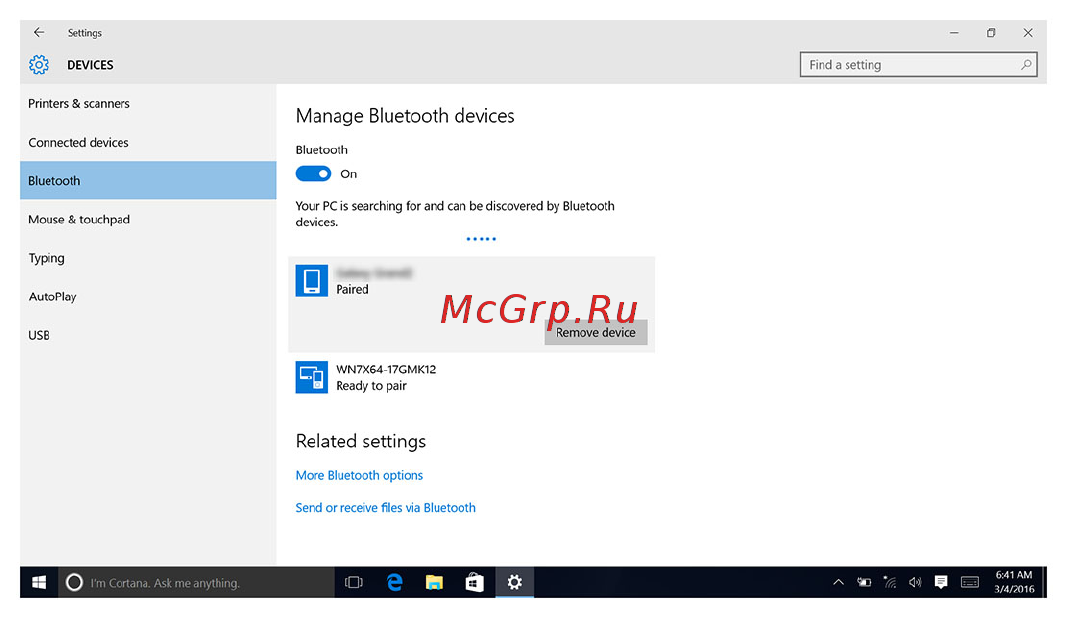
Task: Click the Cortana circle icon
Action: (74, 582)
